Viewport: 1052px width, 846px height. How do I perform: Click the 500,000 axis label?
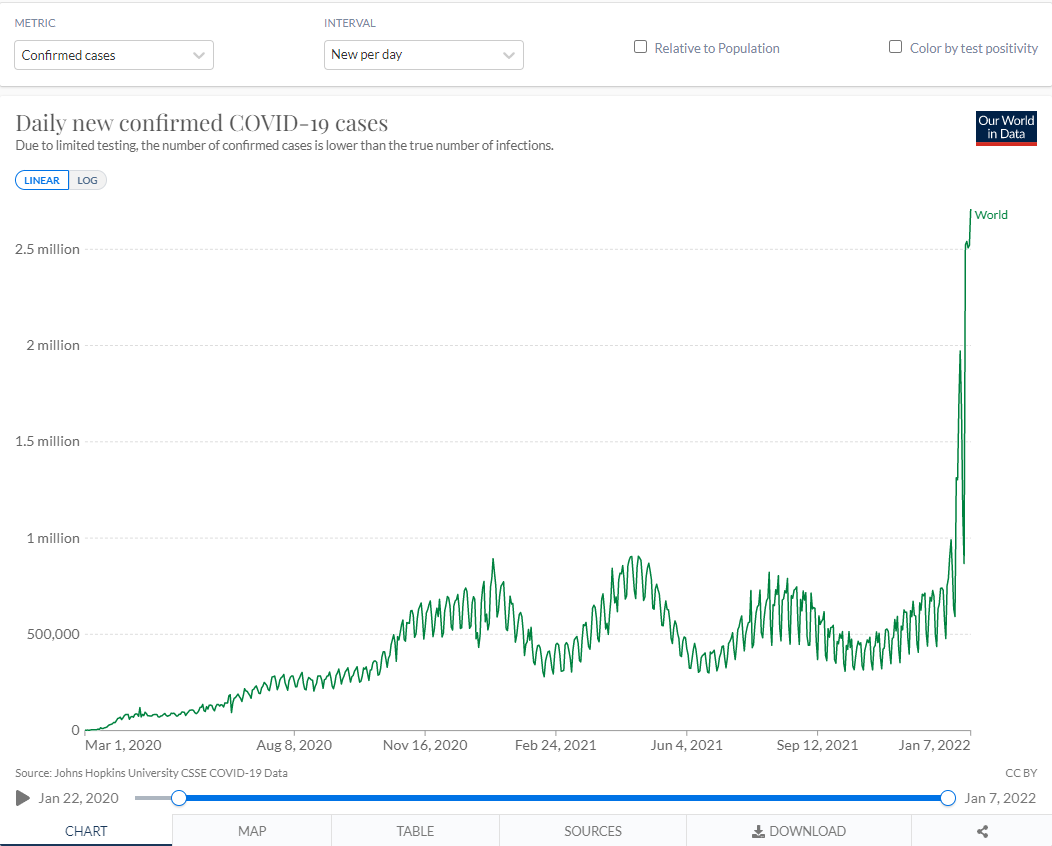53,634
